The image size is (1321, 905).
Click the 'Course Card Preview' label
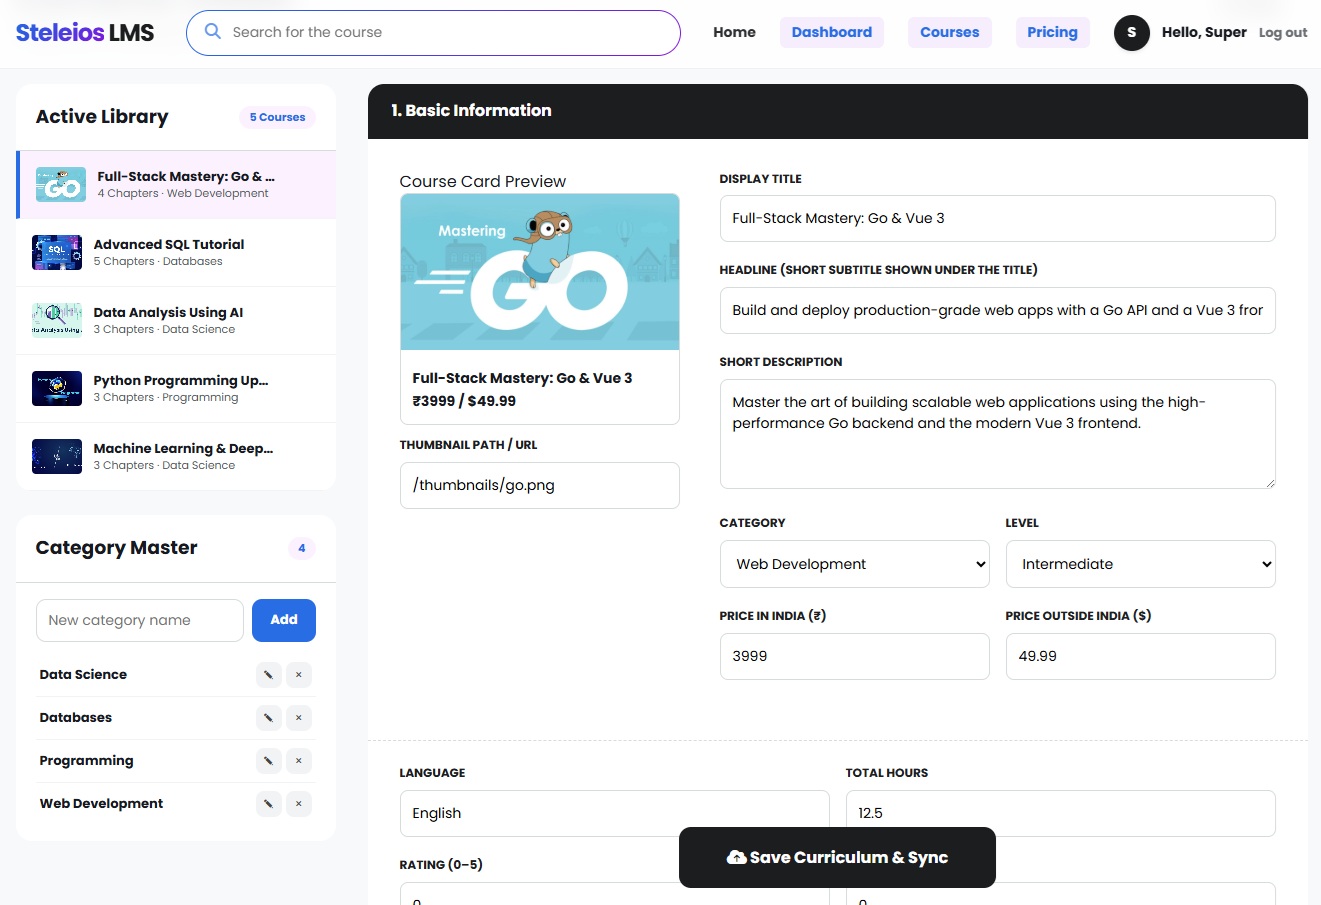click(x=482, y=181)
